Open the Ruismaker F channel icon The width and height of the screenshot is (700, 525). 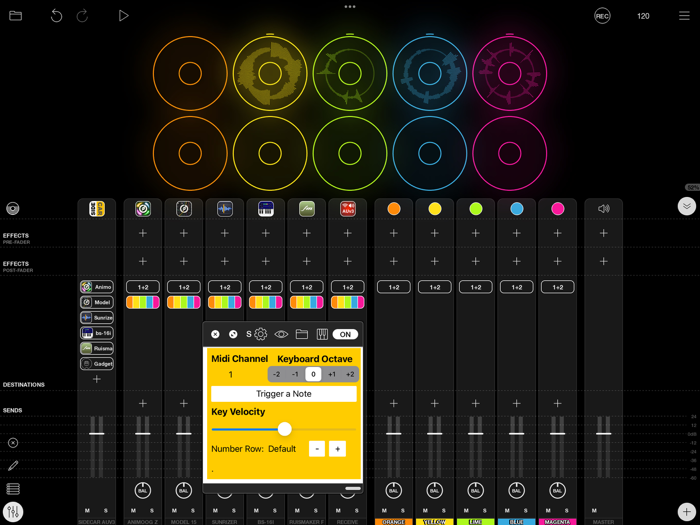(x=307, y=208)
